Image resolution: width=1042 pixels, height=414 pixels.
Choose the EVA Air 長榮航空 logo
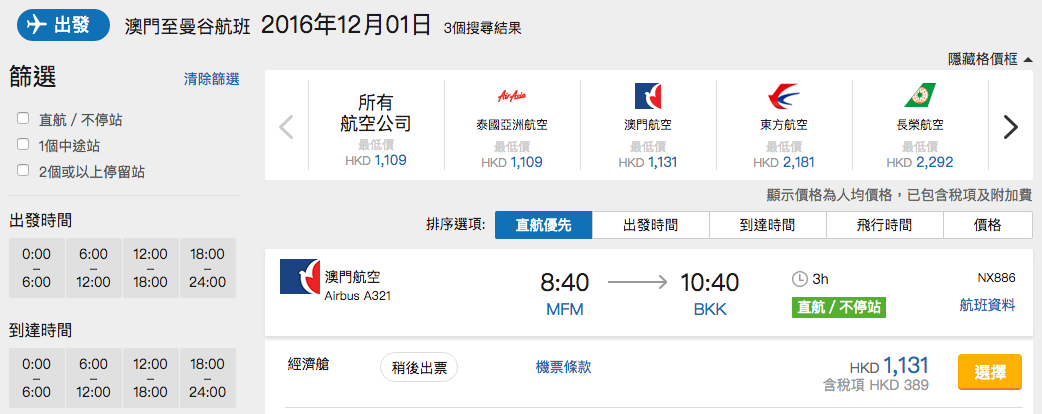click(x=920, y=96)
